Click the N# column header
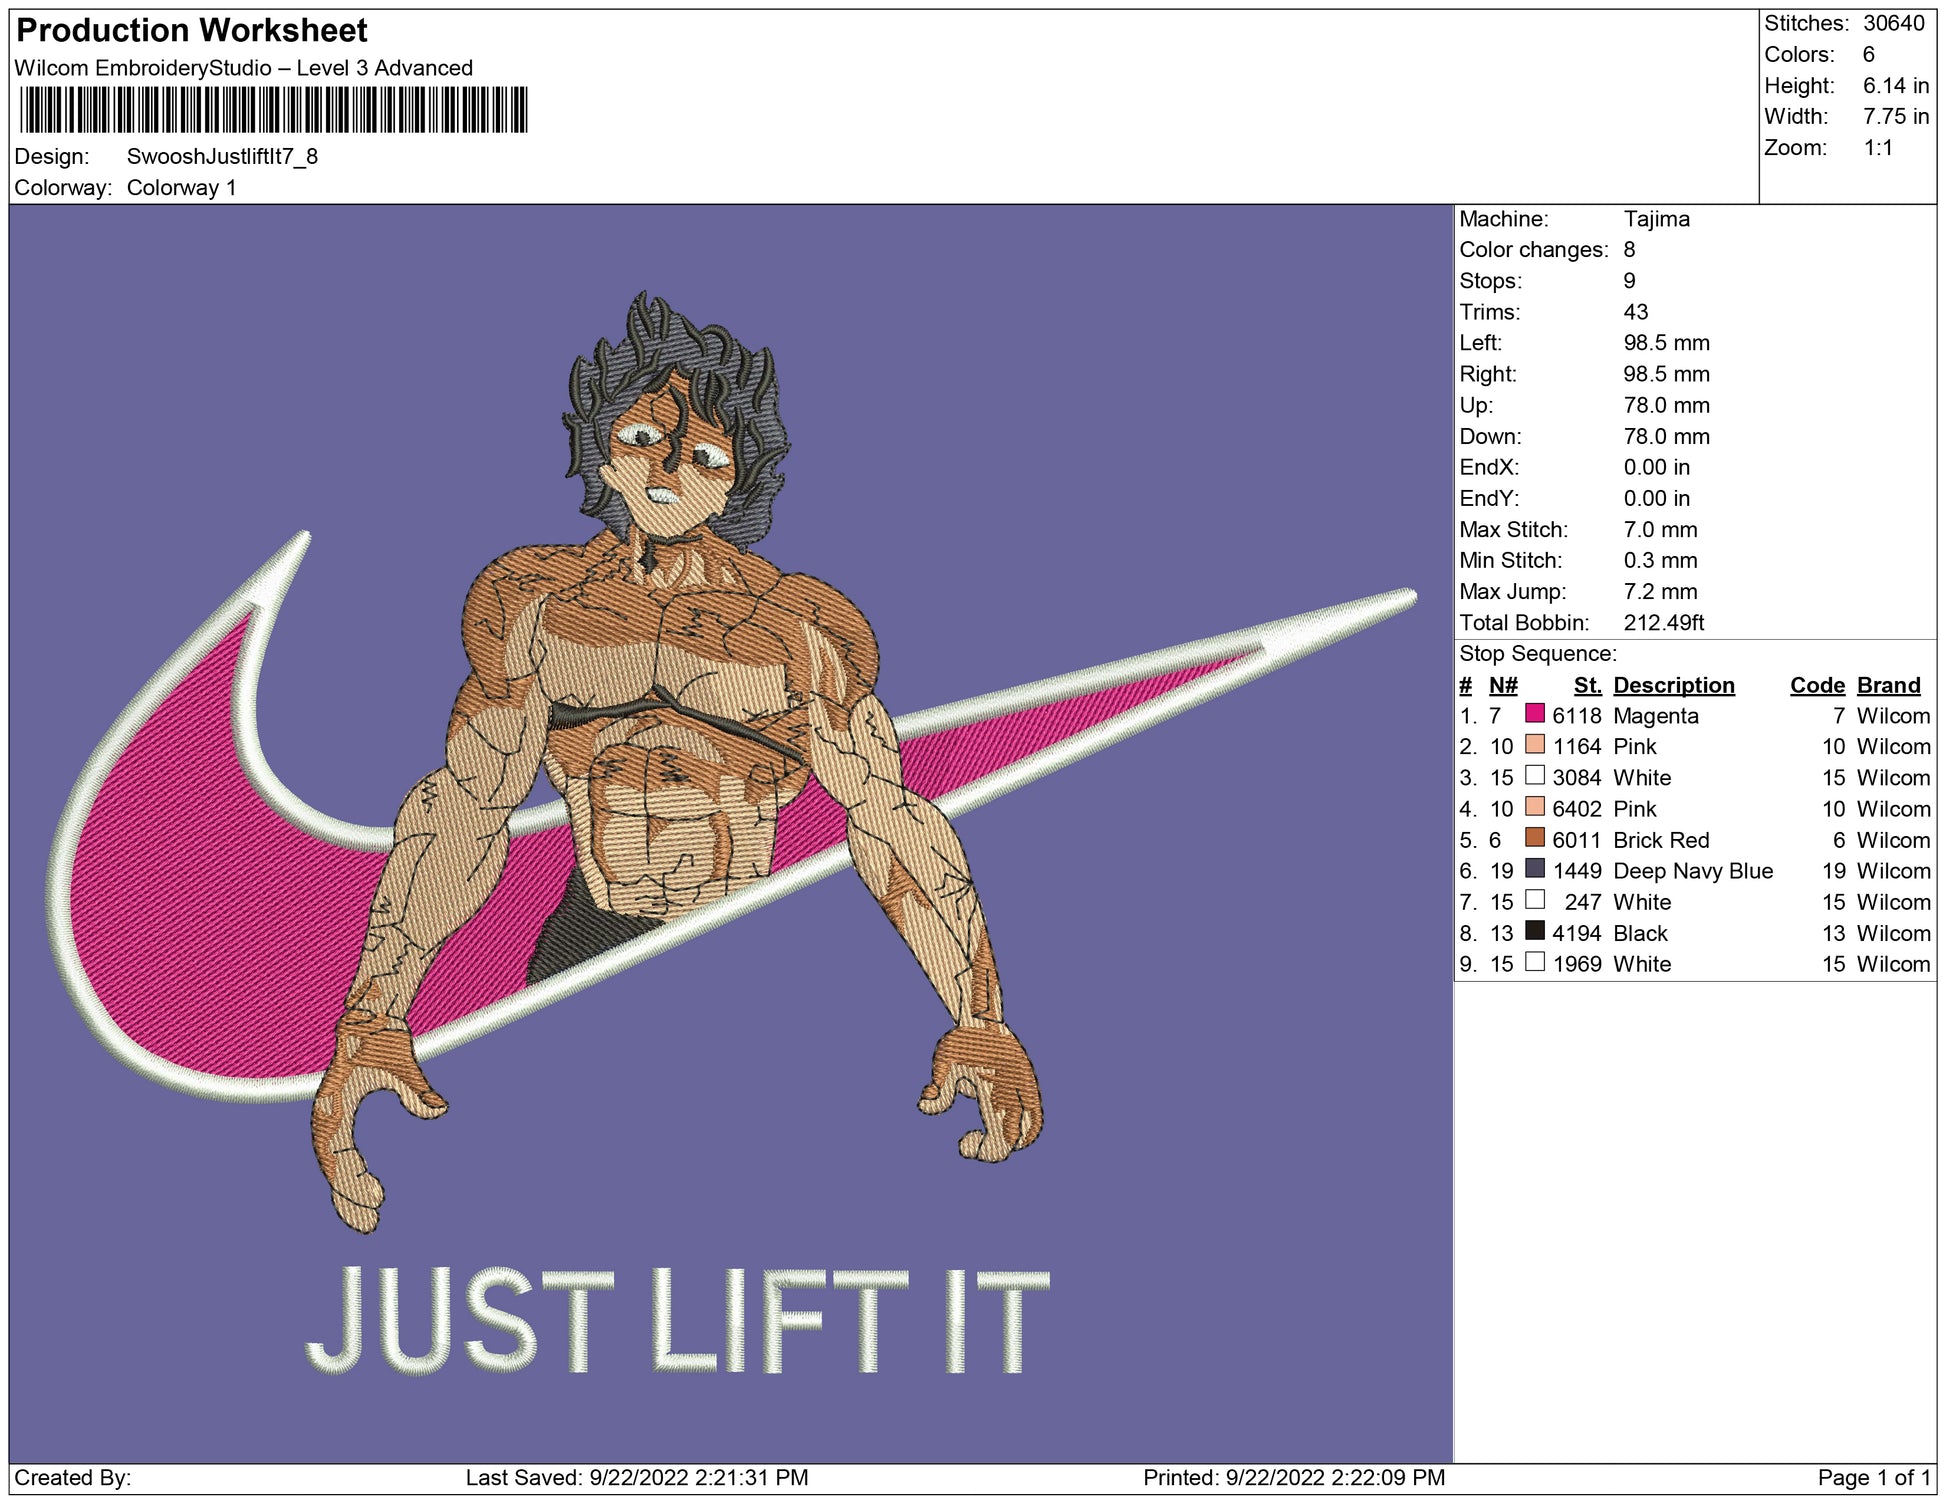Viewport: 1946px width, 1497px height. [1502, 685]
